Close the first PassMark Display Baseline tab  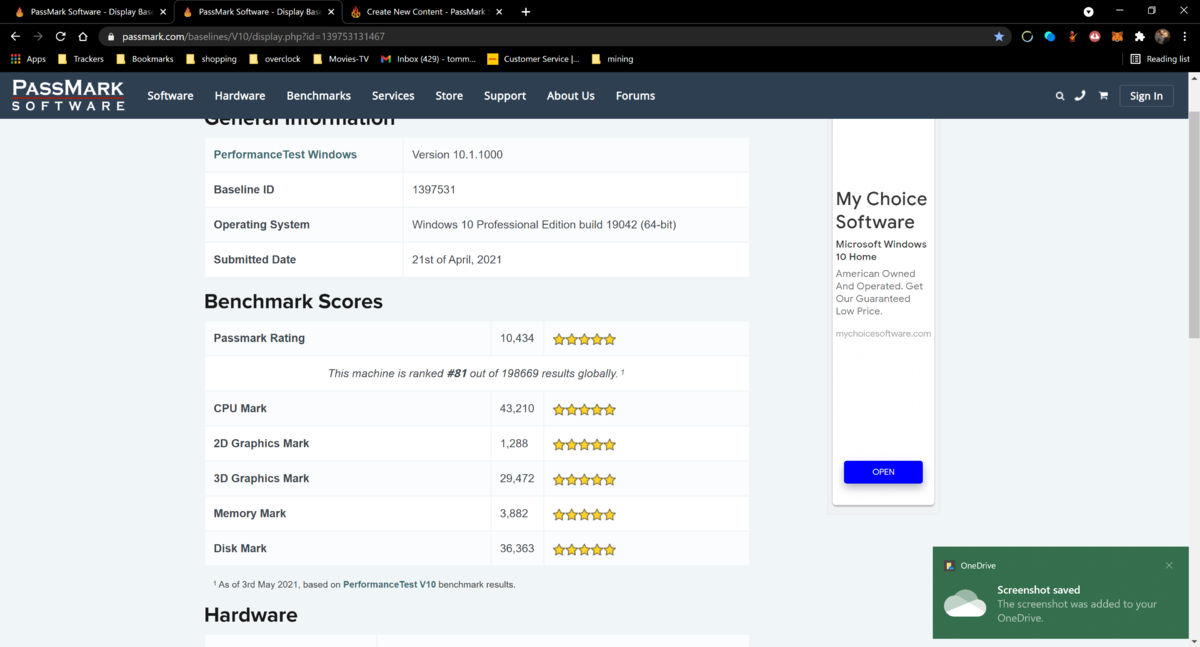tap(163, 12)
